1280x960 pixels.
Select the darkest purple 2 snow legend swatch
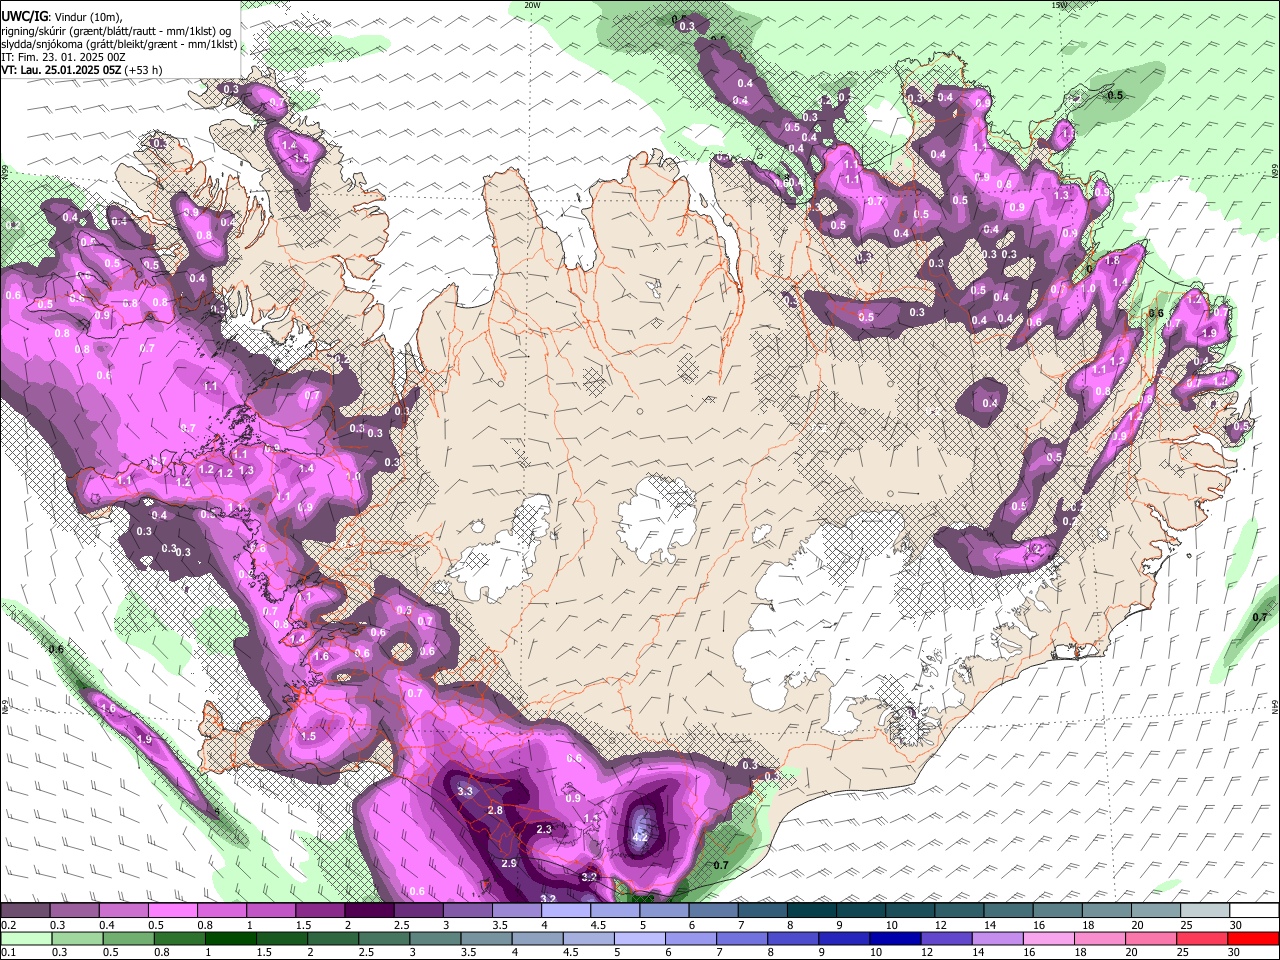pos(369,911)
